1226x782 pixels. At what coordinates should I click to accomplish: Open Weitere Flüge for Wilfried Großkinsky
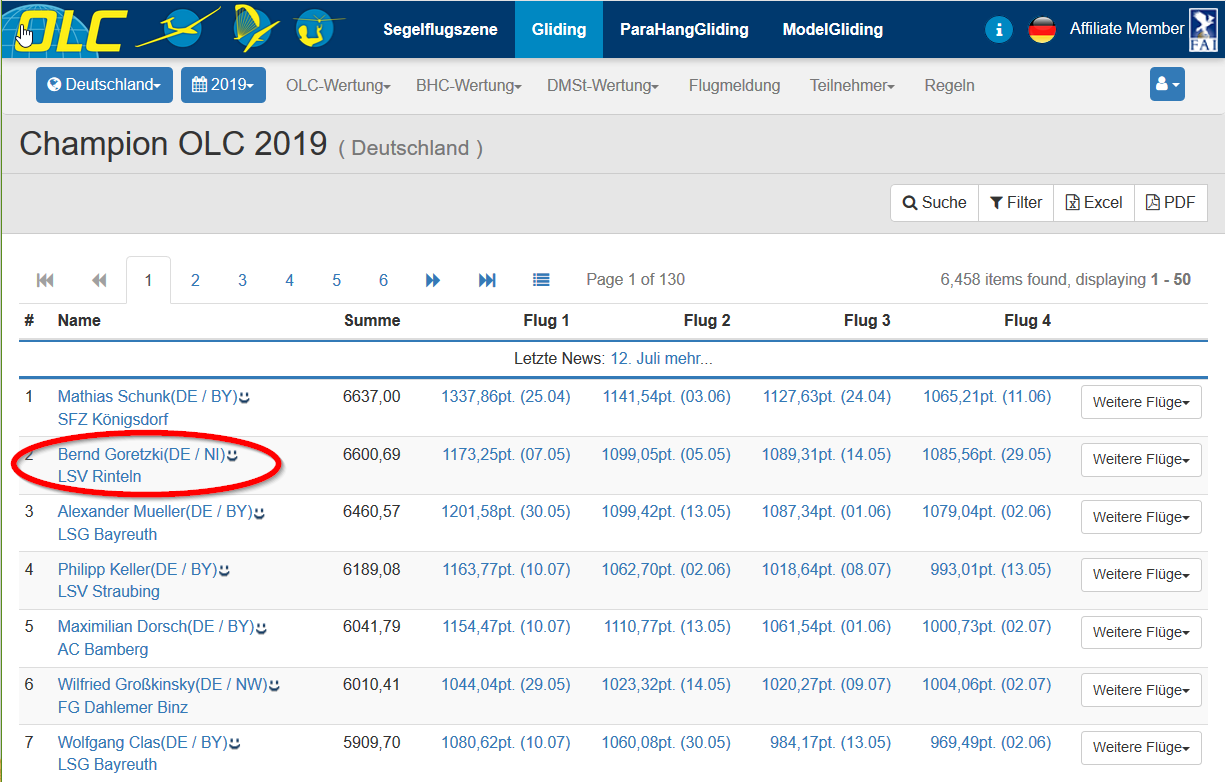point(1141,690)
